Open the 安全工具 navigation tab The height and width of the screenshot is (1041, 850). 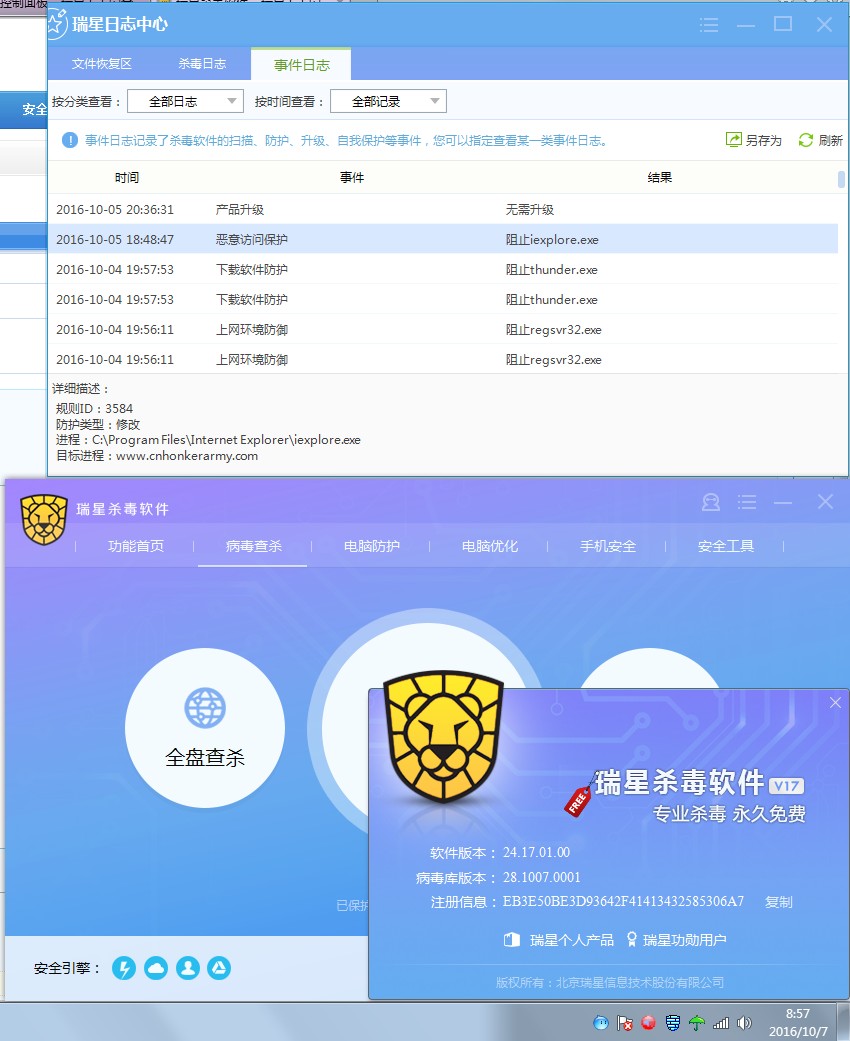[726, 546]
